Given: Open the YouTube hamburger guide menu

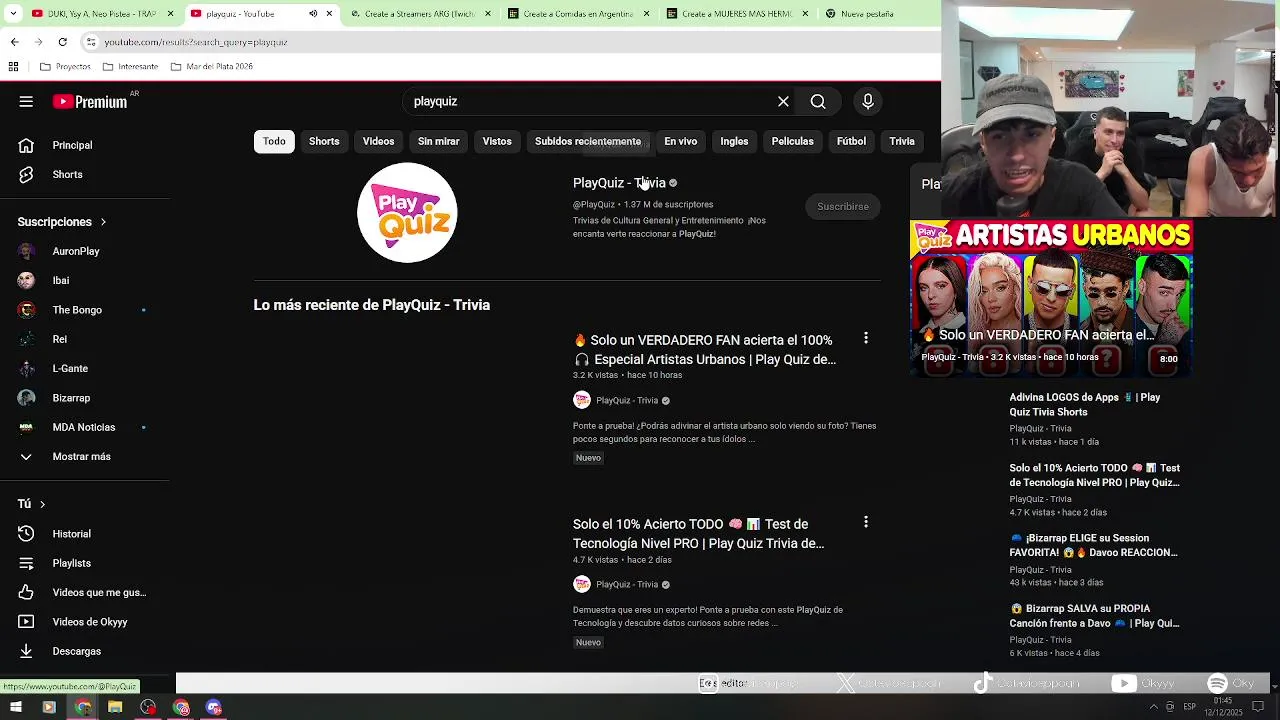Looking at the screenshot, I should (26, 101).
